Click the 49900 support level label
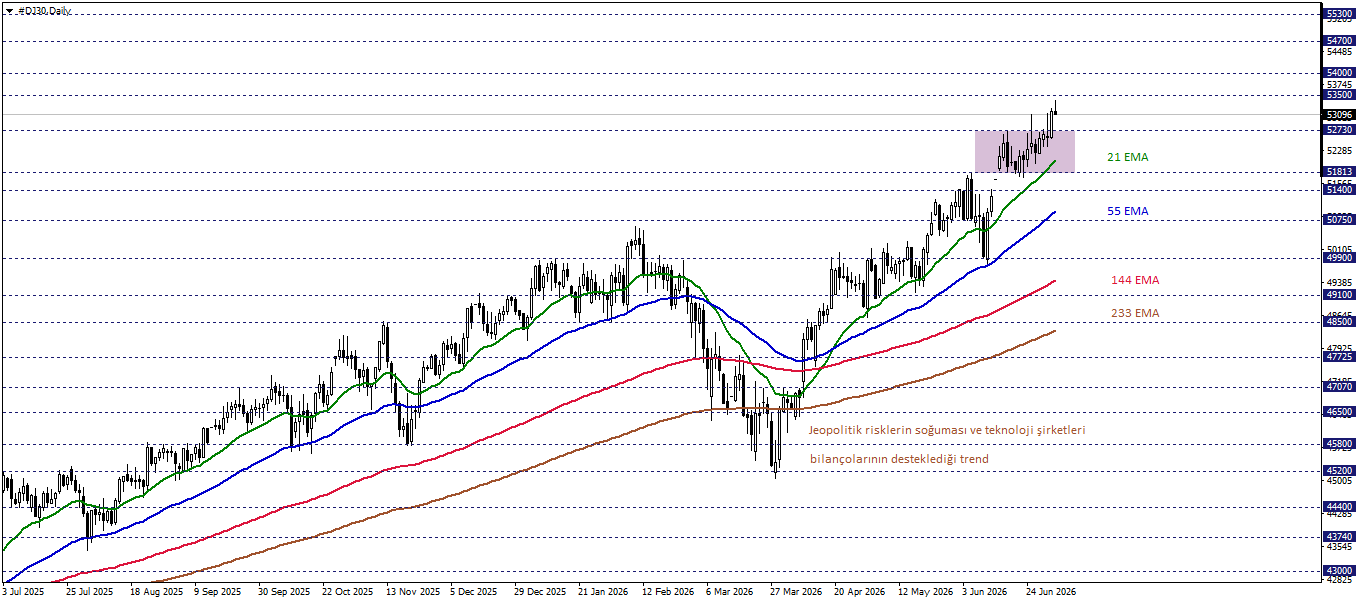This screenshot has width=1362, height=603. [x=1340, y=258]
